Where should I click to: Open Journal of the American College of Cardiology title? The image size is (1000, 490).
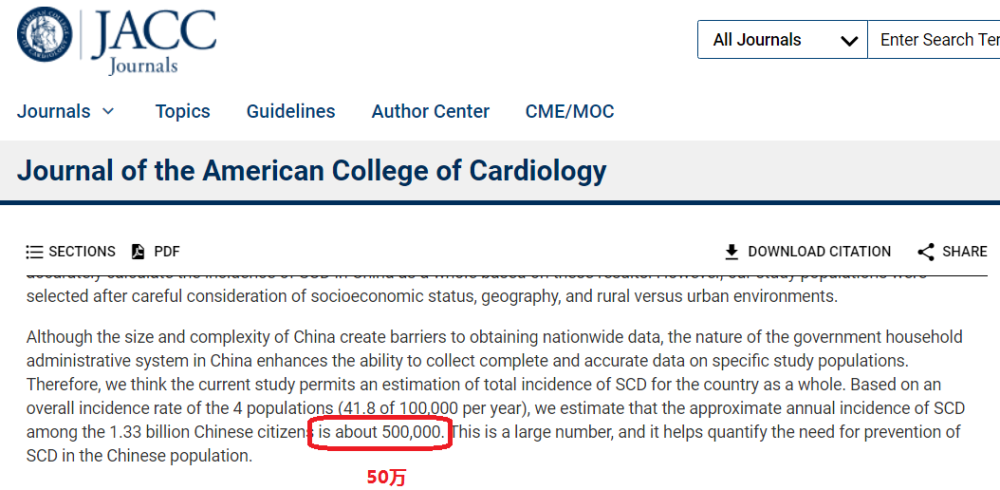(x=312, y=171)
